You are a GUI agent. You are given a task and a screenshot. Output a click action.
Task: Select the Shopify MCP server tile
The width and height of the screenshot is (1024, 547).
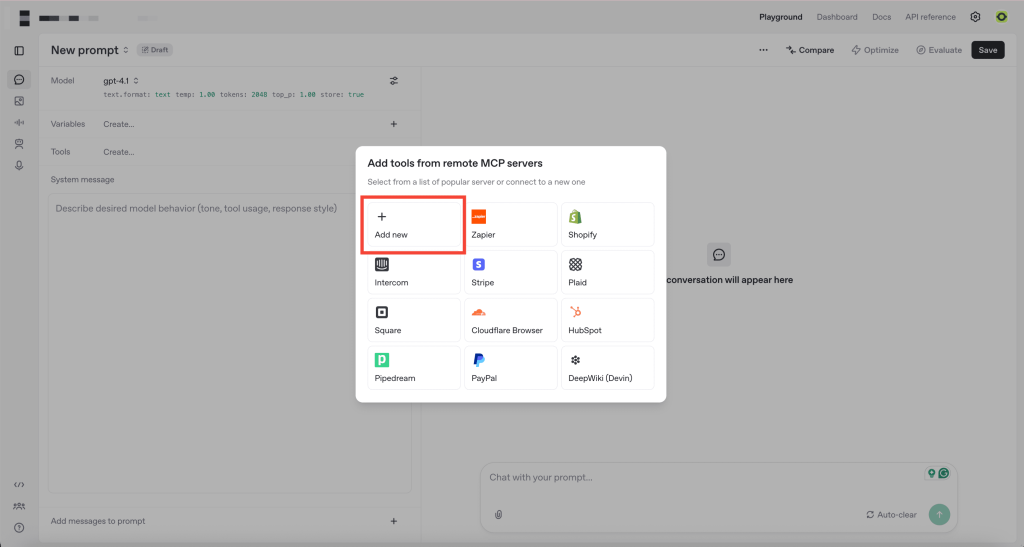pos(607,225)
